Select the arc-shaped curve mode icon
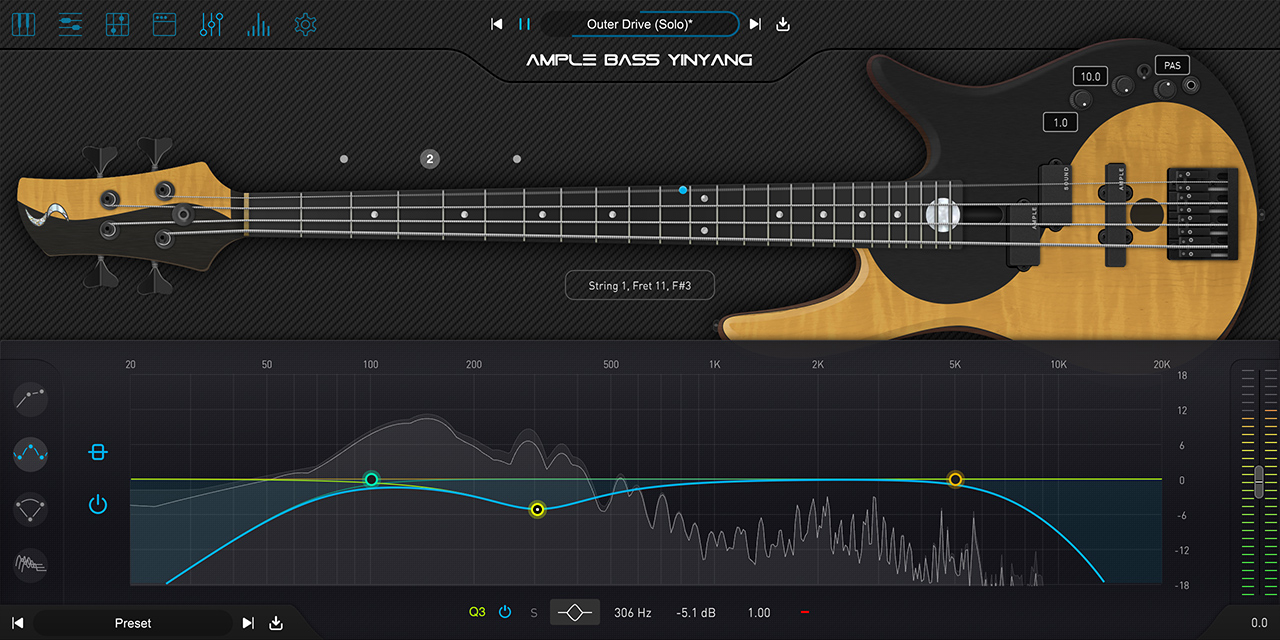 [x=31, y=509]
